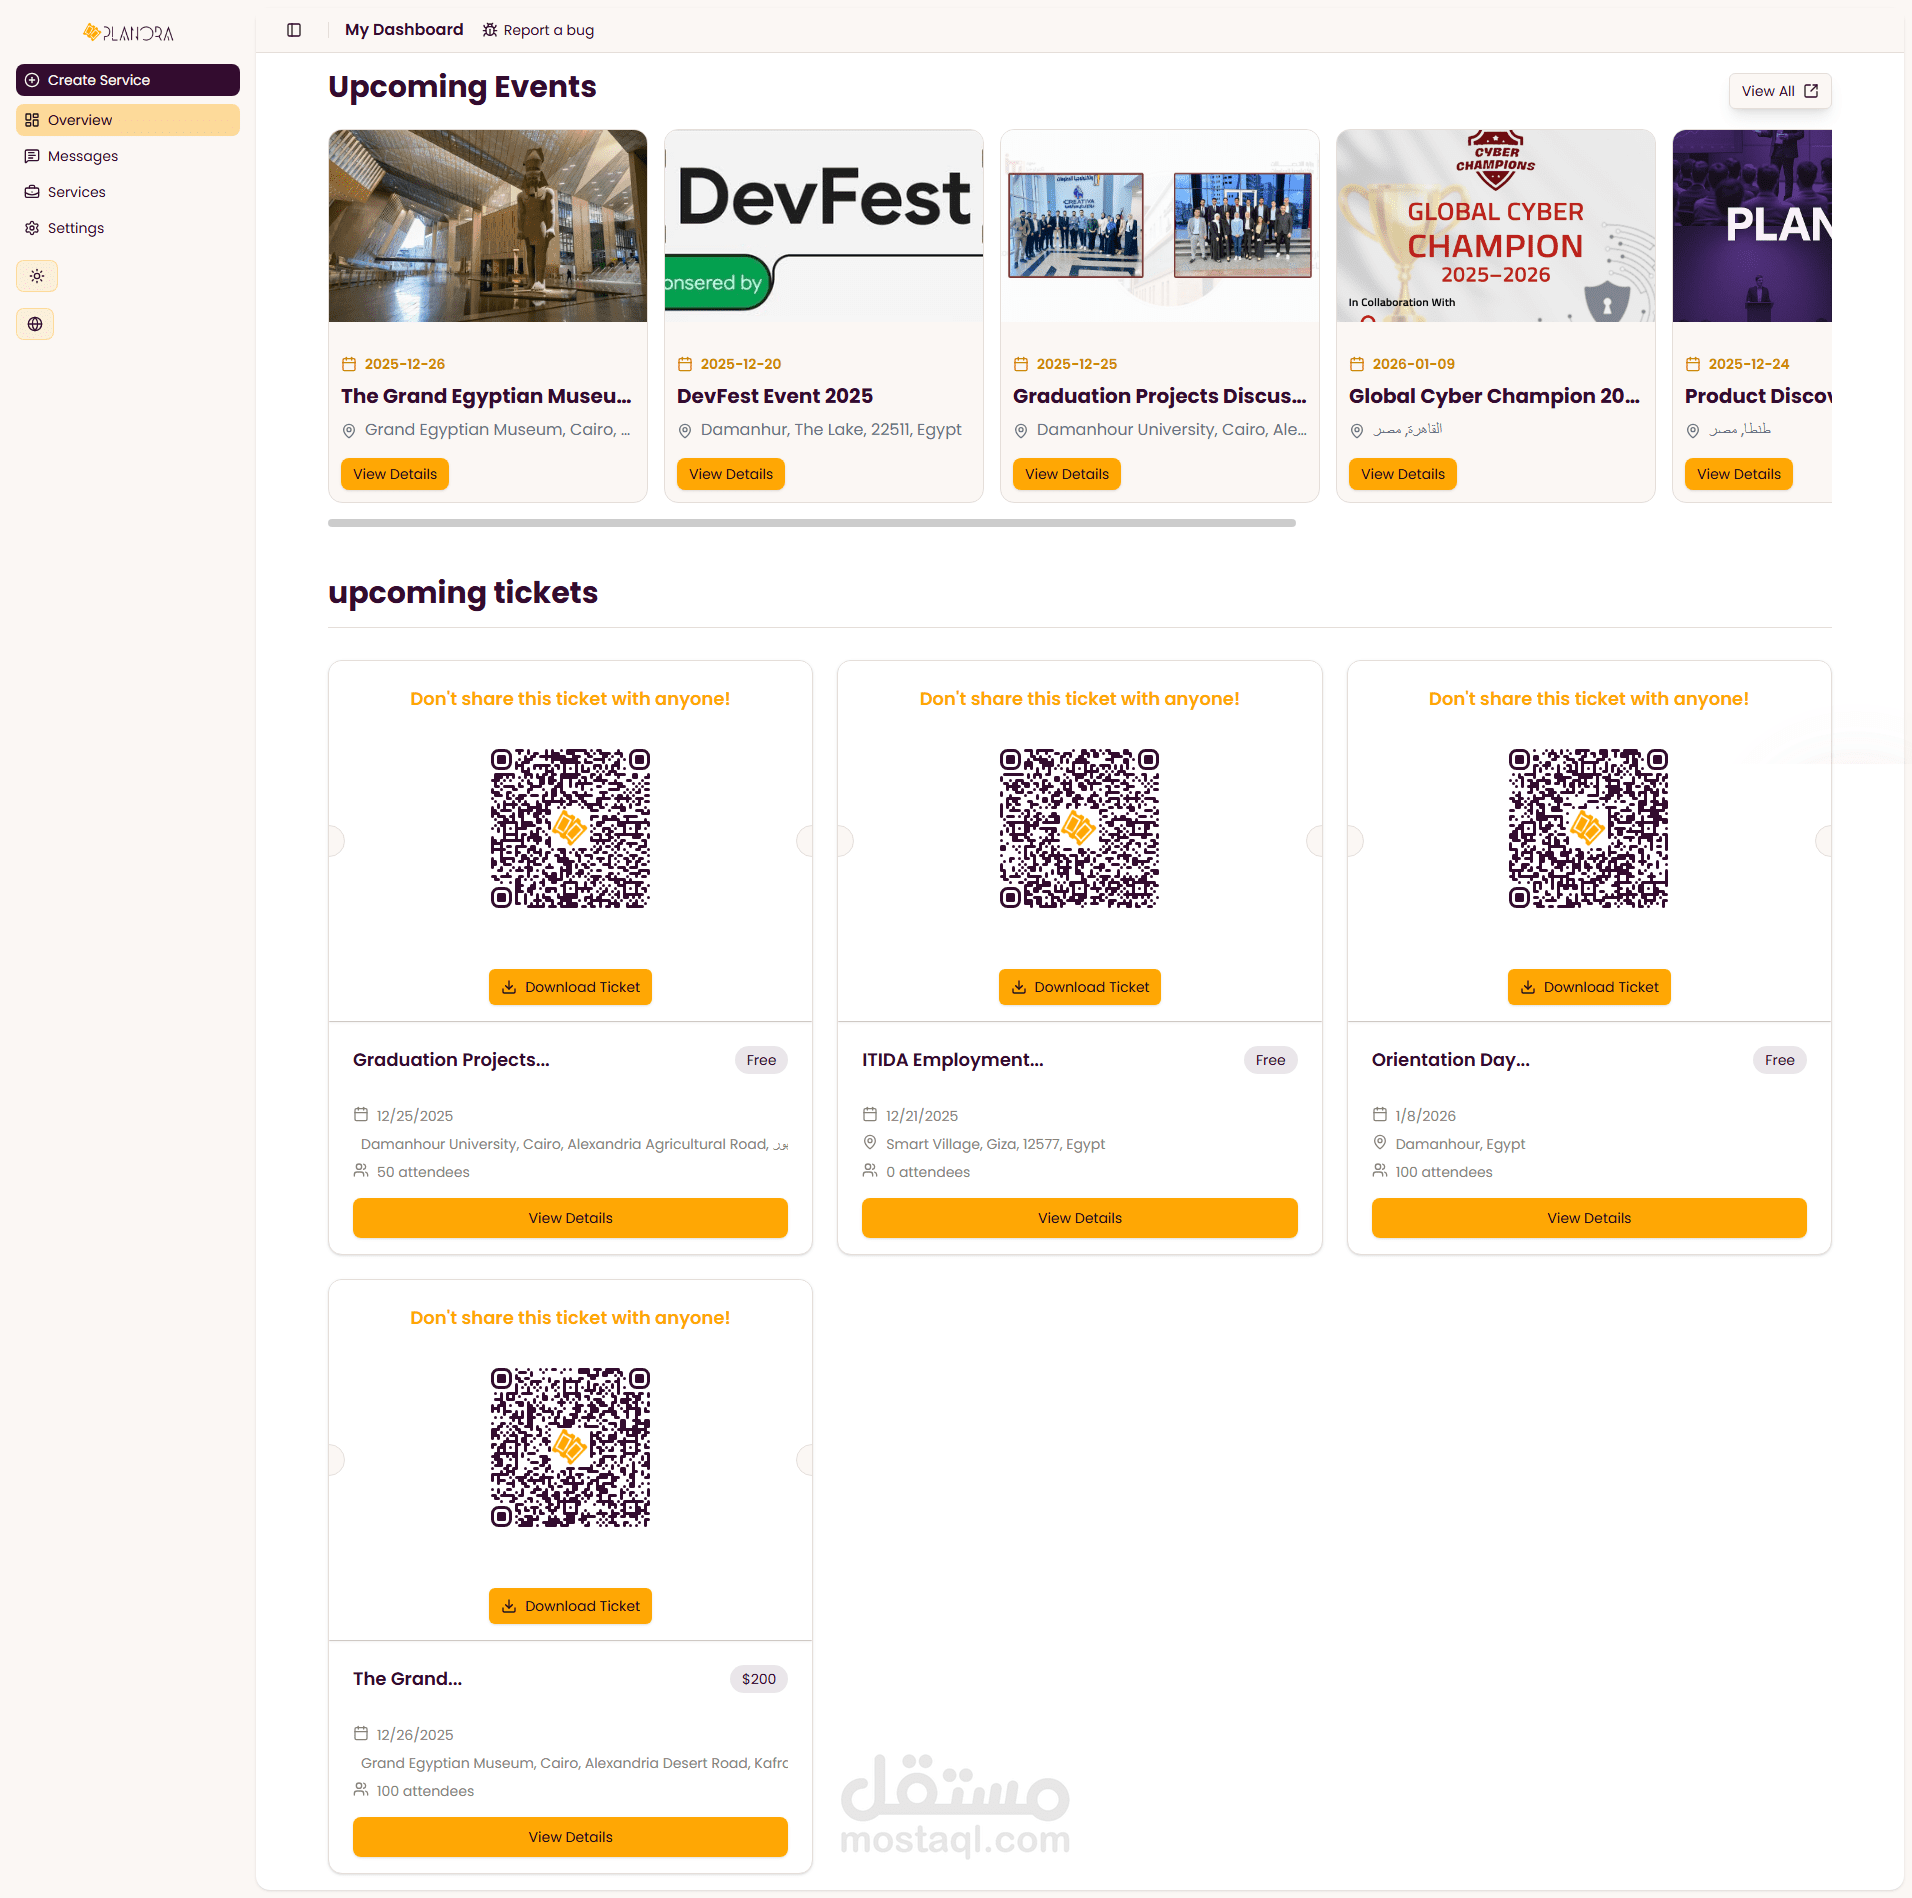Open the language globe selector
1912x1898 pixels.
35,324
